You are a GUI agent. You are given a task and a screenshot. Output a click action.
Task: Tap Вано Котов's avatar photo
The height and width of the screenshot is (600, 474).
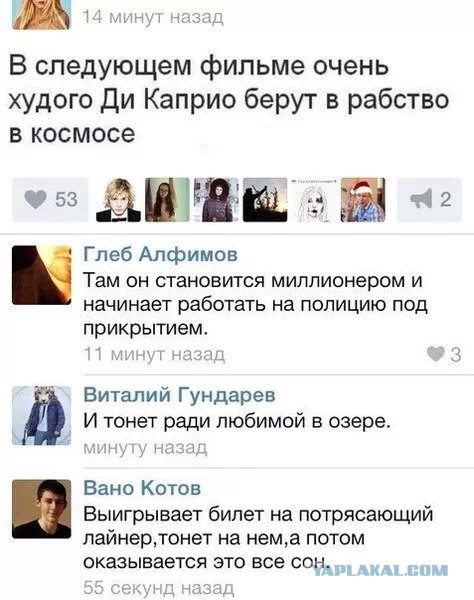point(42,509)
